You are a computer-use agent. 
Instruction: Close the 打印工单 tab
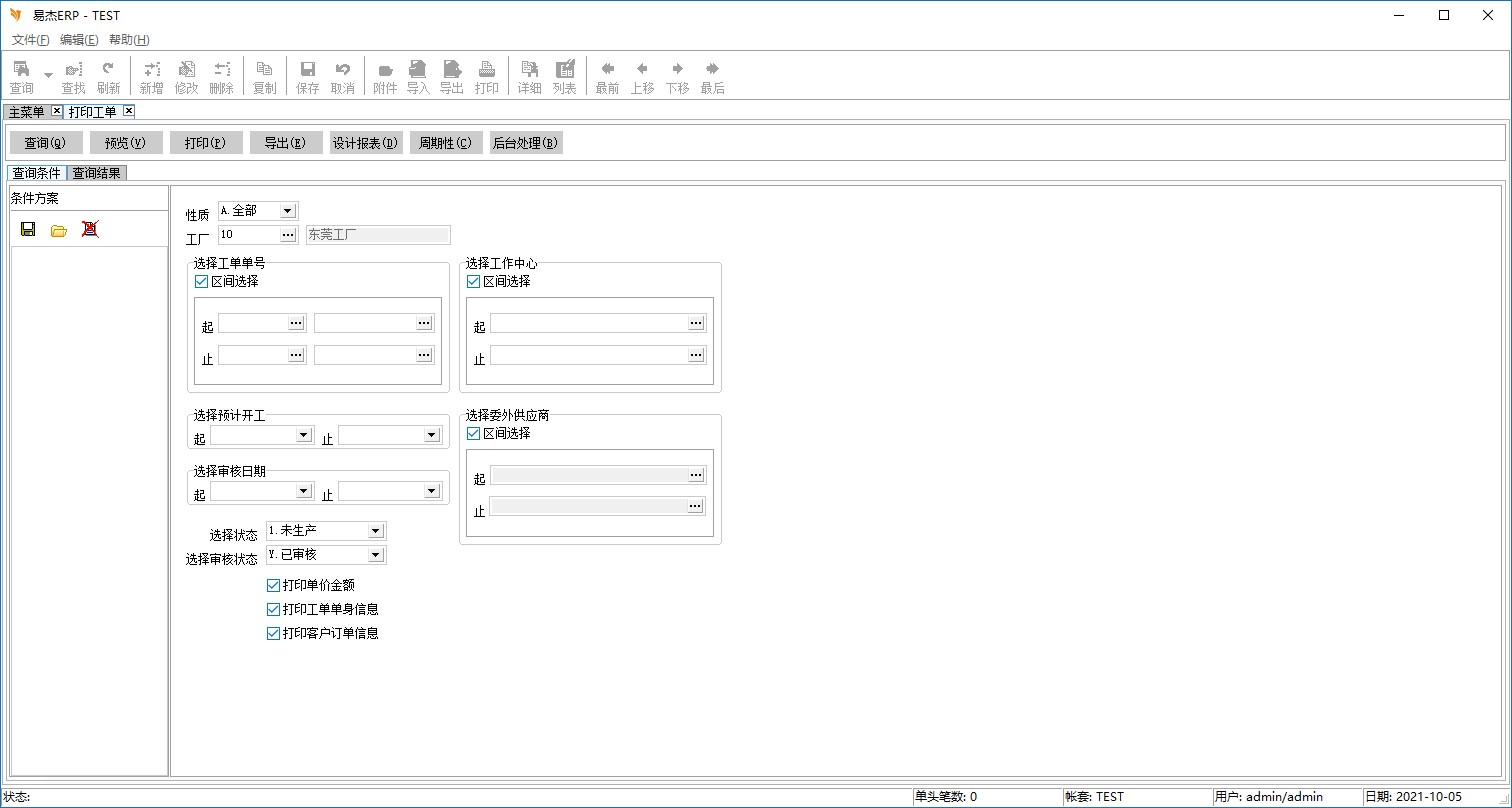coord(129,111)
